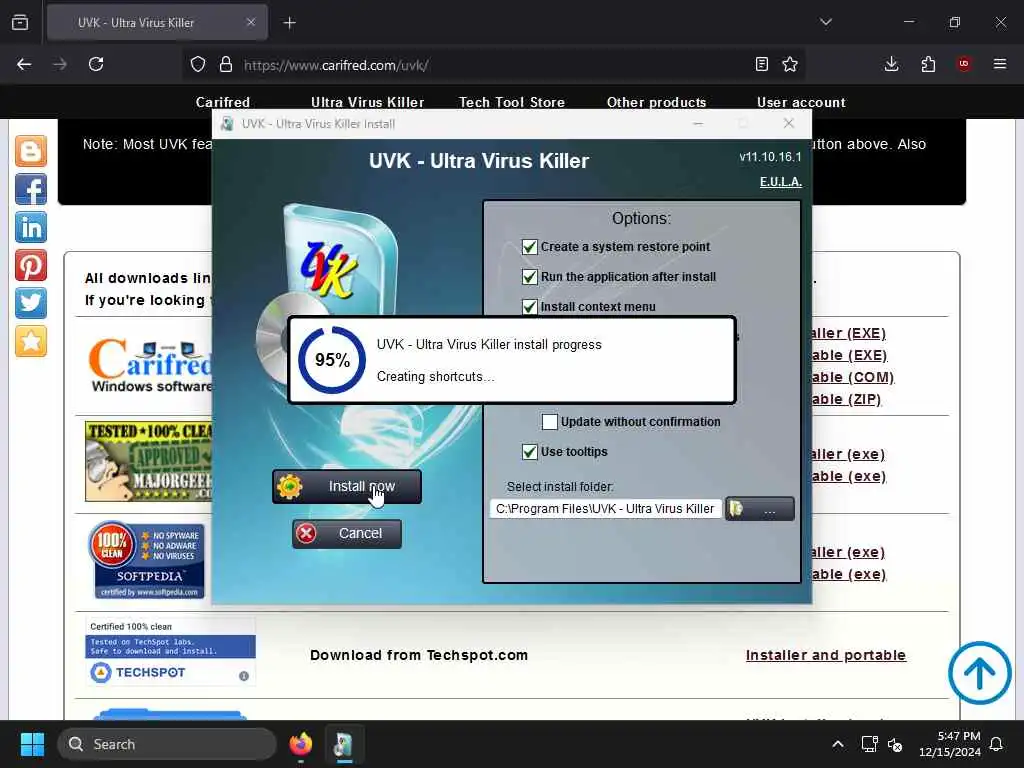Bookmark this page with the star icon
The width and height of the screenshot is (1024, 768).
[790, 64]
